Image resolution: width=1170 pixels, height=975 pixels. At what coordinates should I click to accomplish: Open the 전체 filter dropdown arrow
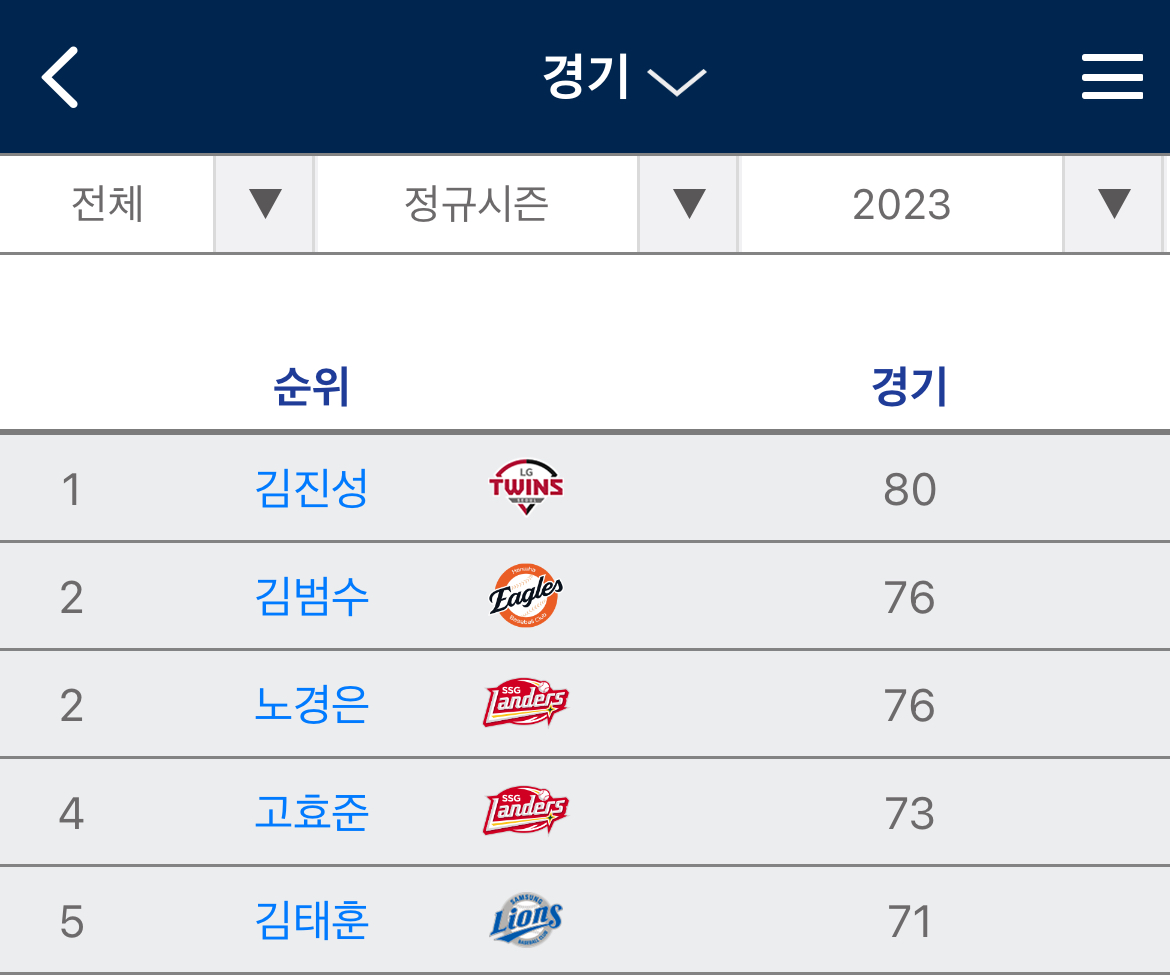(x=265, y=204)
